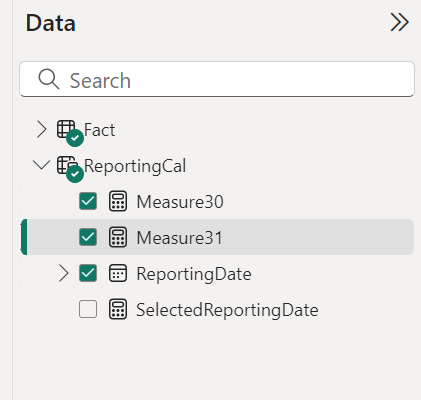Expand the Fact table

(42, 129)
